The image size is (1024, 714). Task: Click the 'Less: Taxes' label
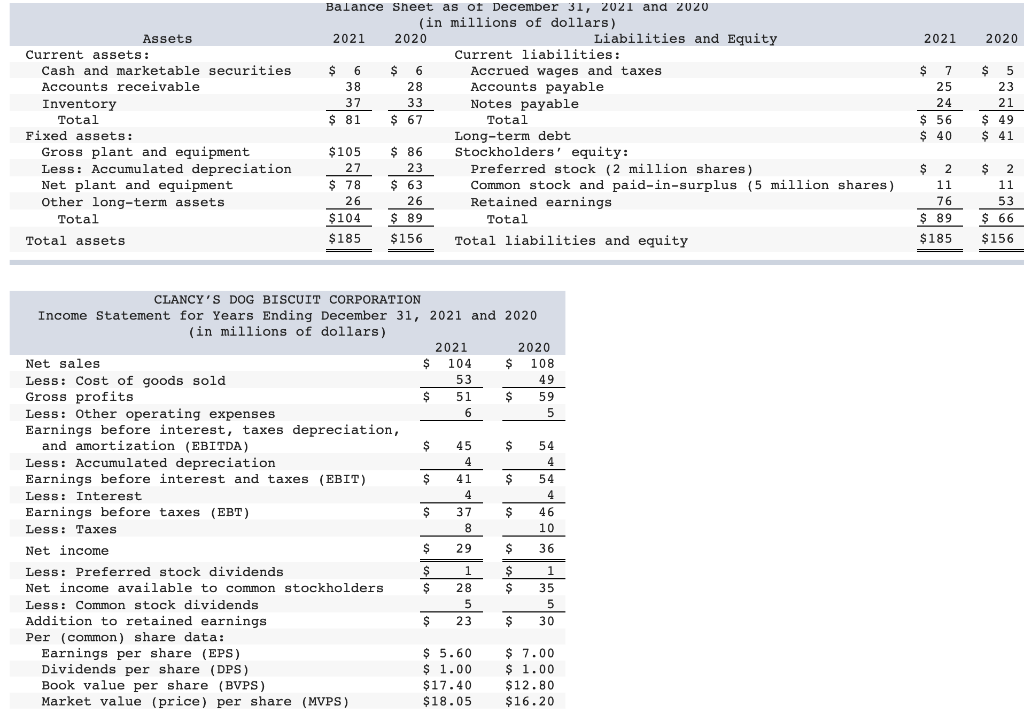(71, 530)
